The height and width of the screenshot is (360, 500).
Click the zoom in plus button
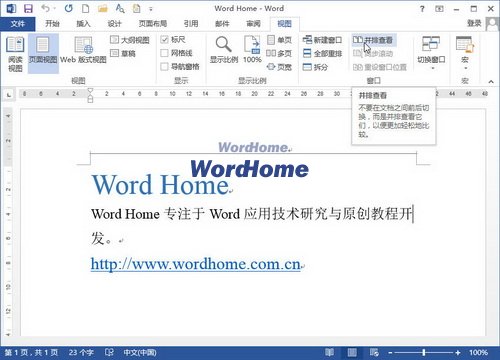click(x=458, y=353)
